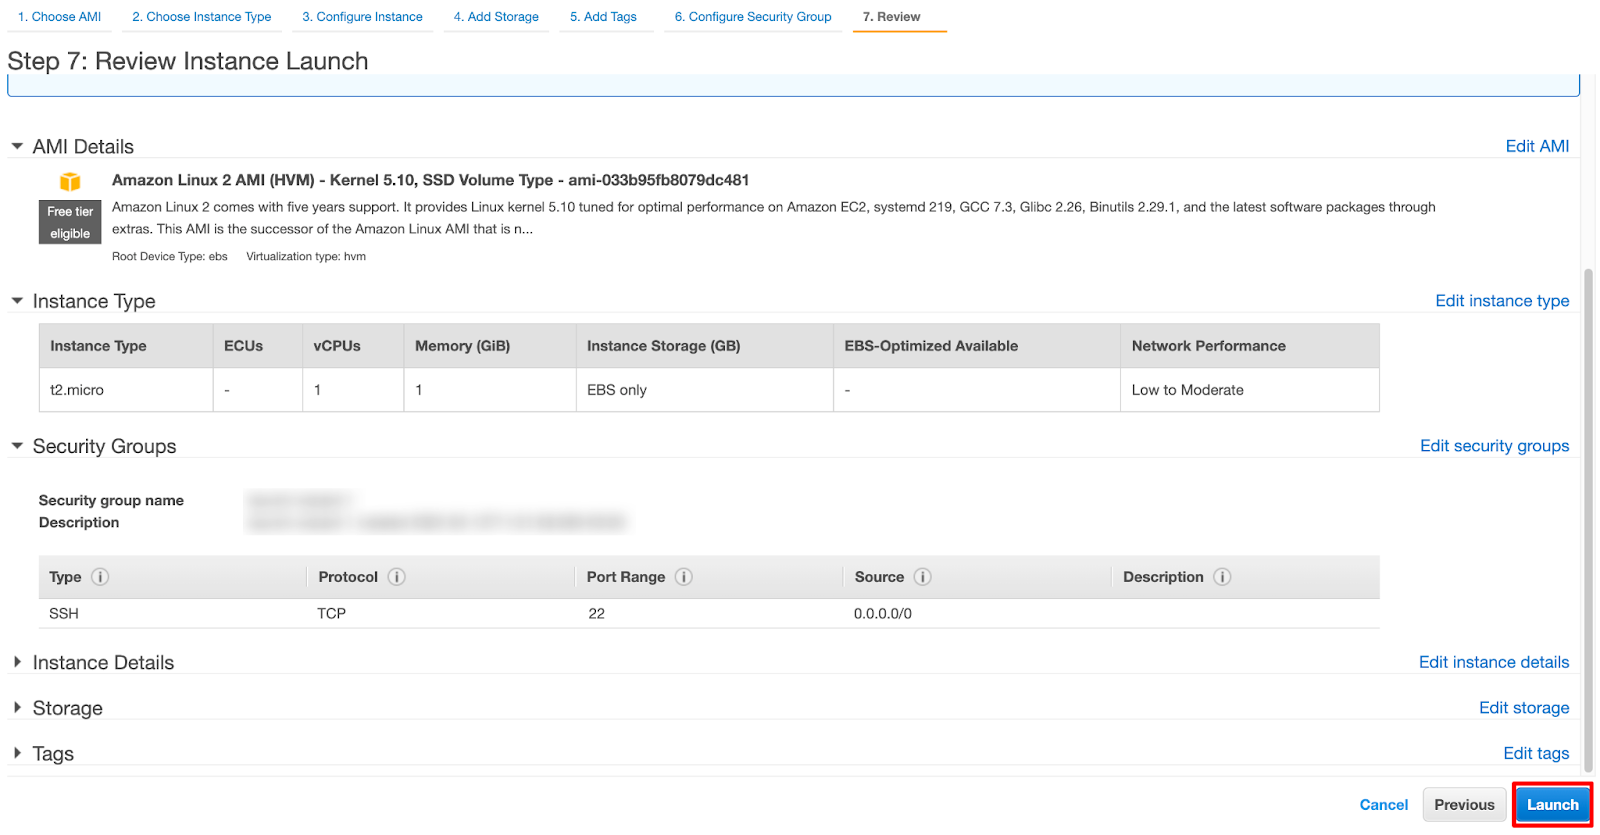Image resolution: width=1600 pixels, height=835 pixels.
Task: Click the 'Step 7: Review Instance Launch' heading
Action: click(x=188, y=61)
